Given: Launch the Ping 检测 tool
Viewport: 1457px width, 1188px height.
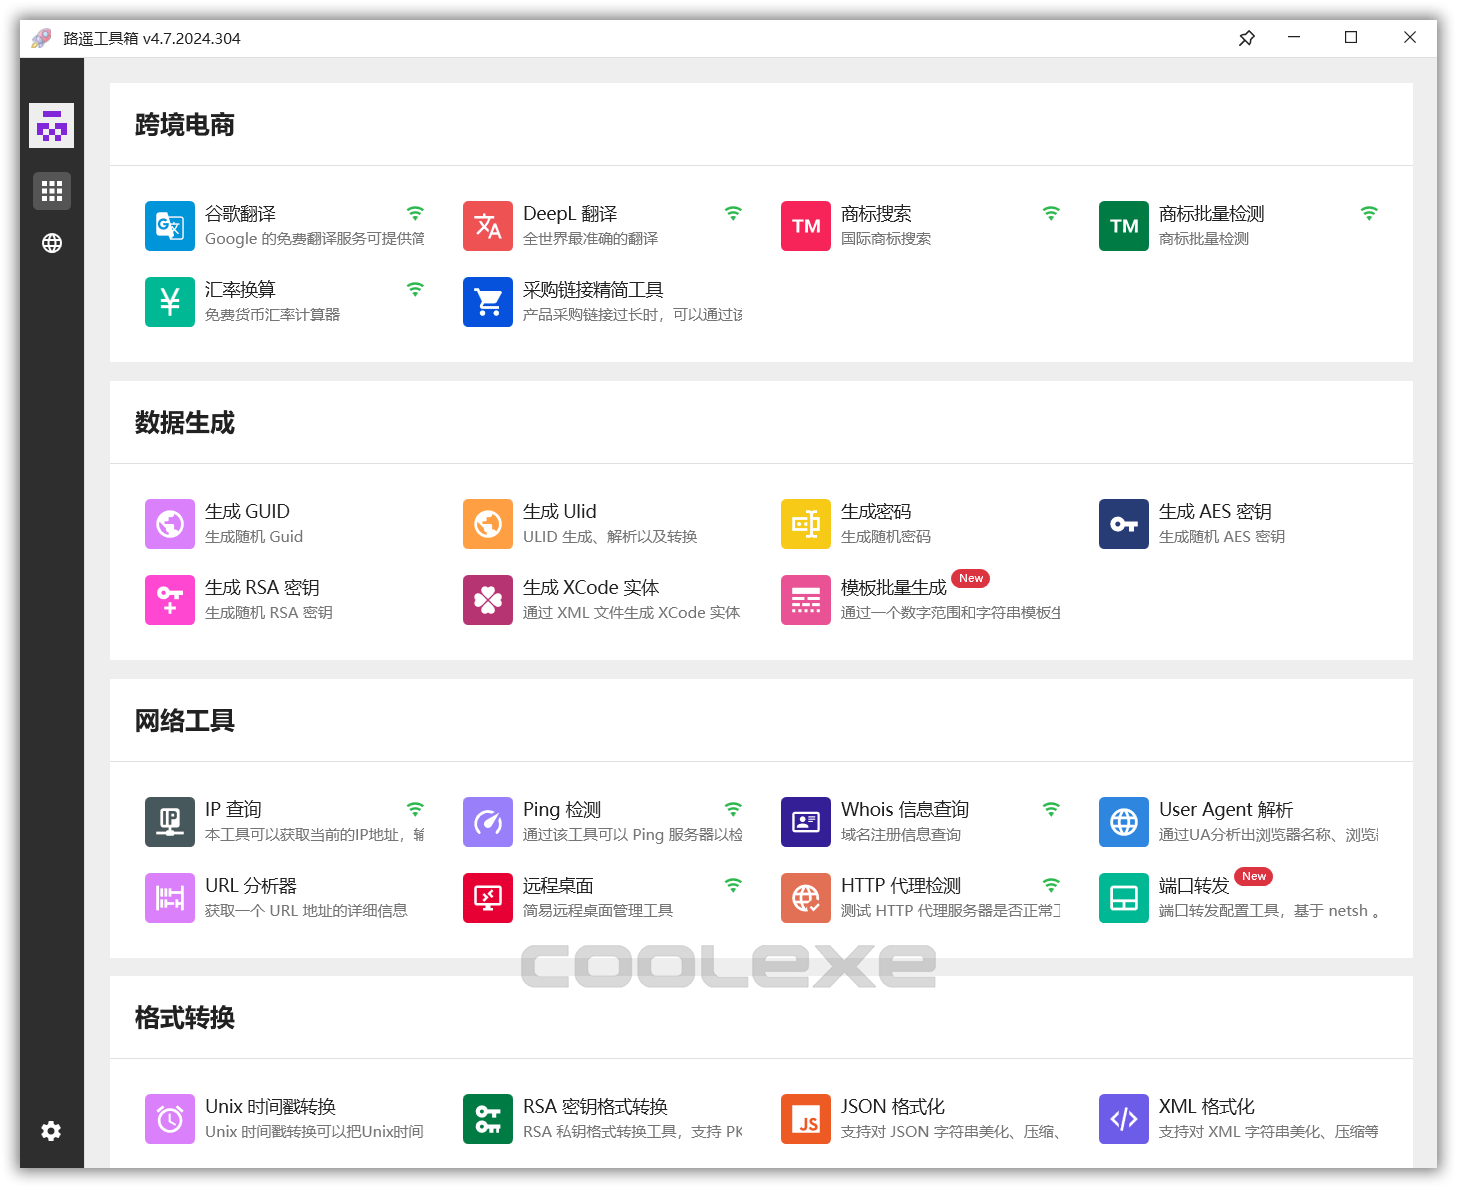Looking at the screenshot, I should [560, 821].
